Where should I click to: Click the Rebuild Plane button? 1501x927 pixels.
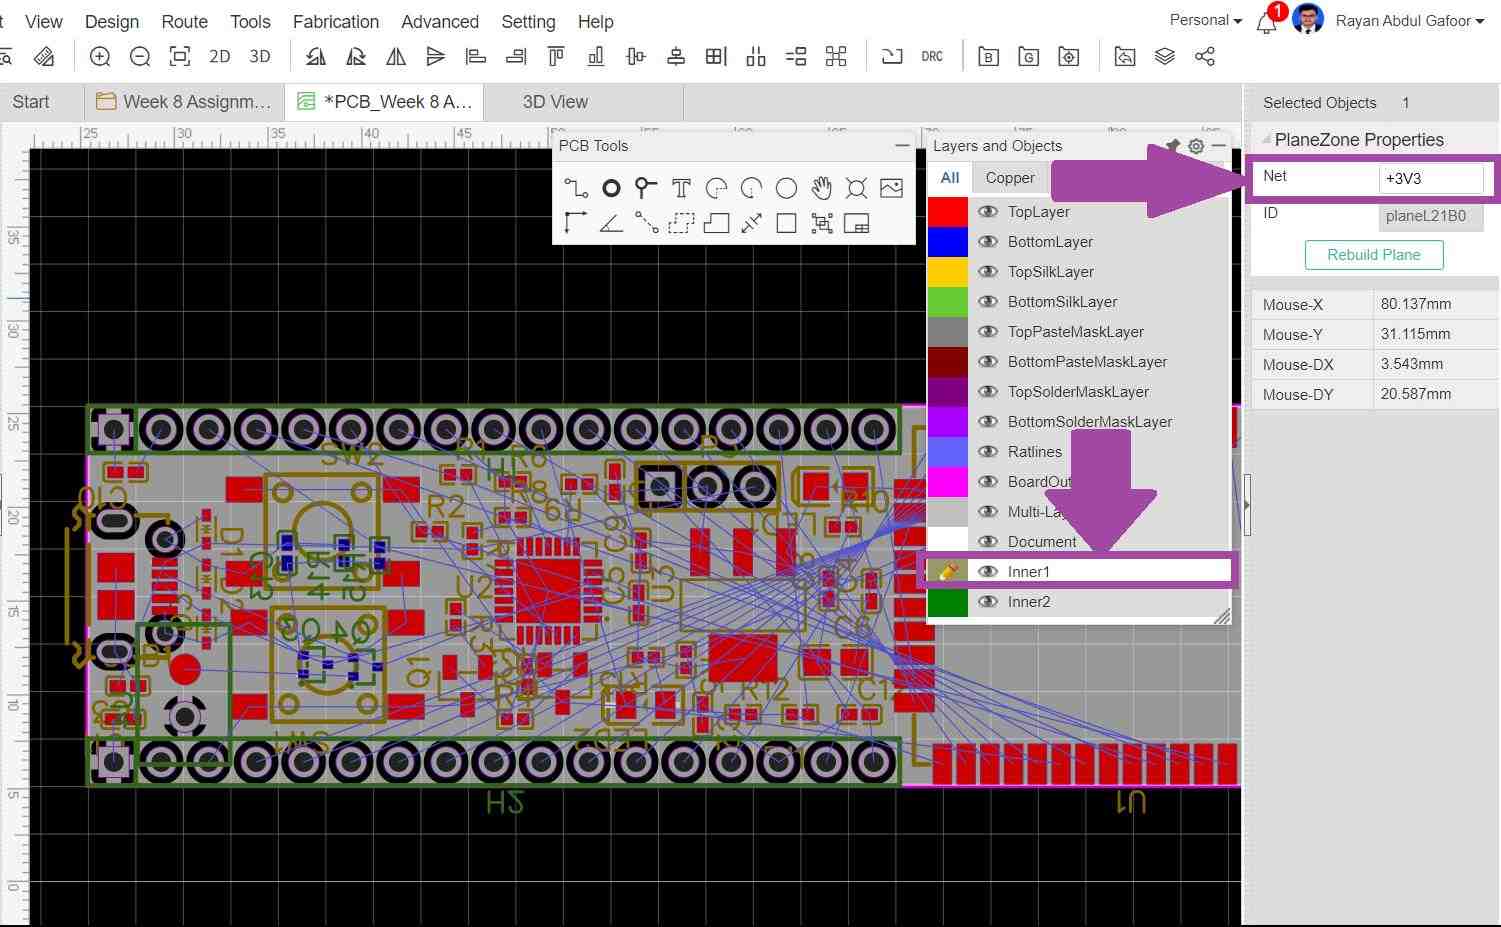pyautogui.click(x=1373, y=255)
